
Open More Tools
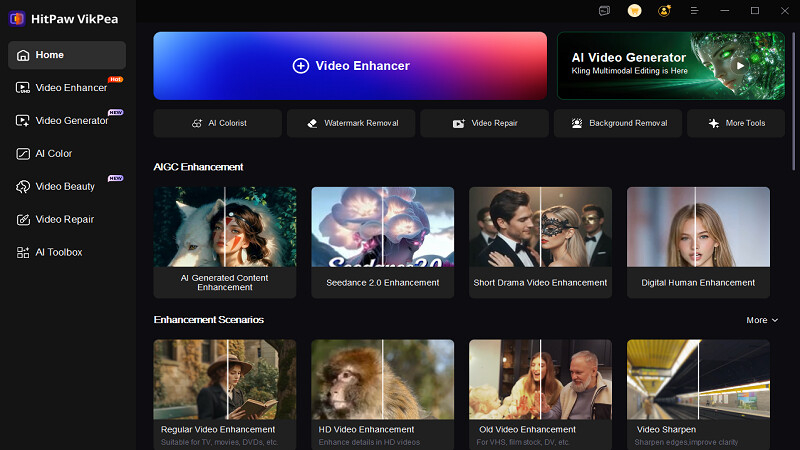(x=736, y=123)
